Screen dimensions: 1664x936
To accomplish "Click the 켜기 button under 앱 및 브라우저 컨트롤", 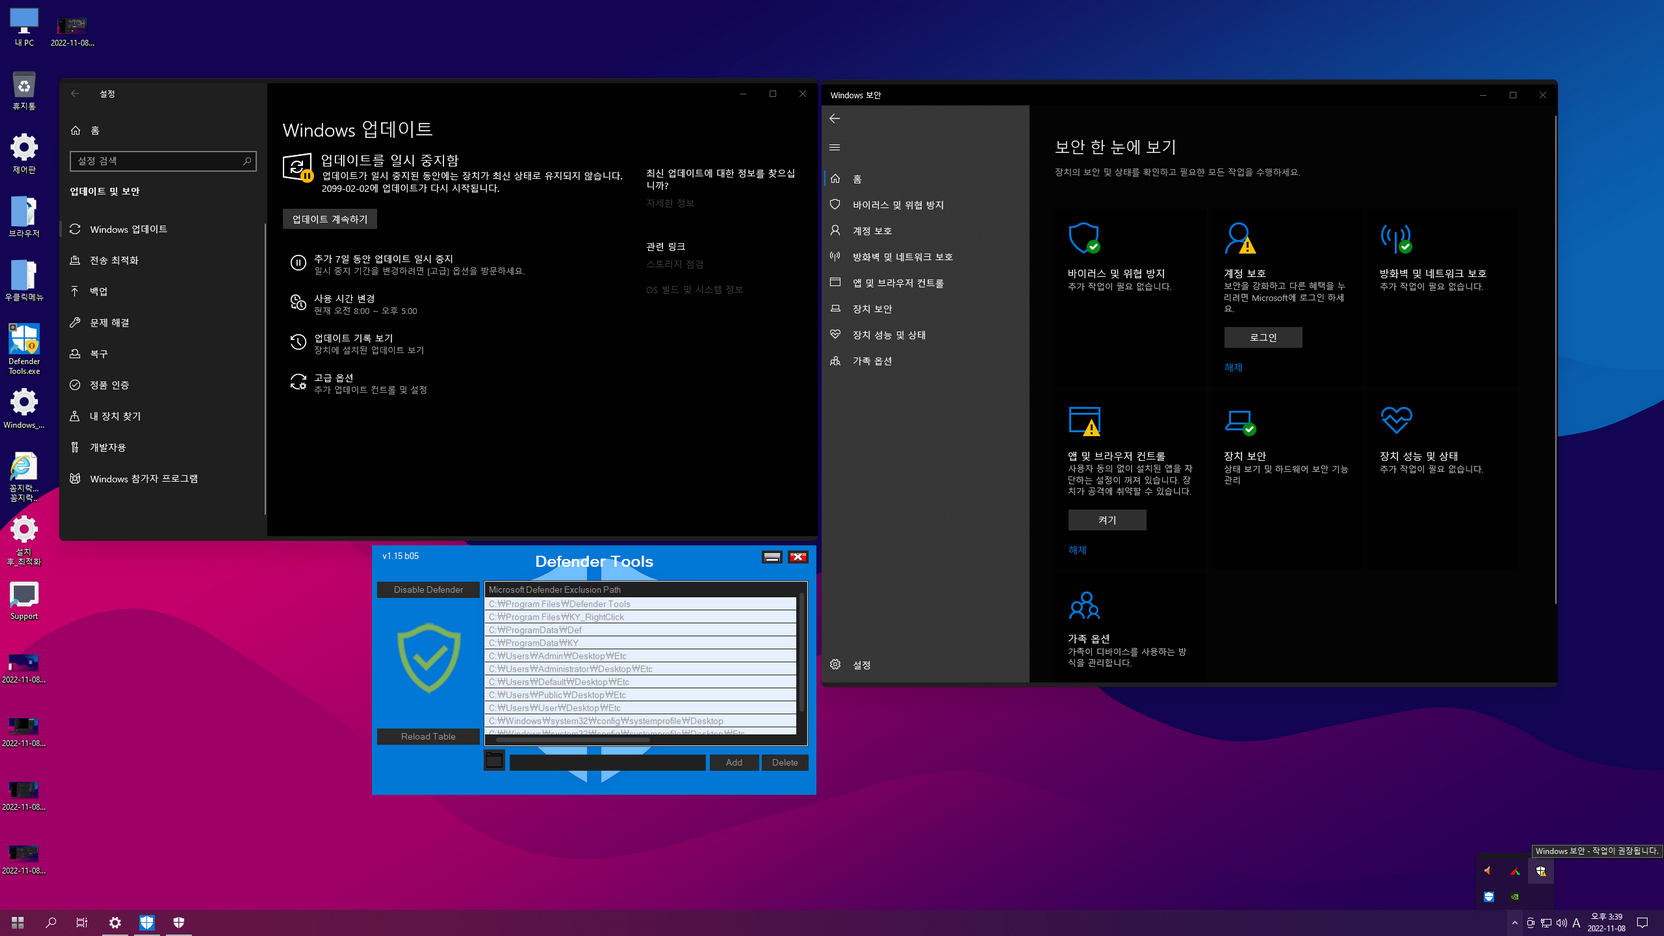I will pyautogui.click(x=1107, y=520).
